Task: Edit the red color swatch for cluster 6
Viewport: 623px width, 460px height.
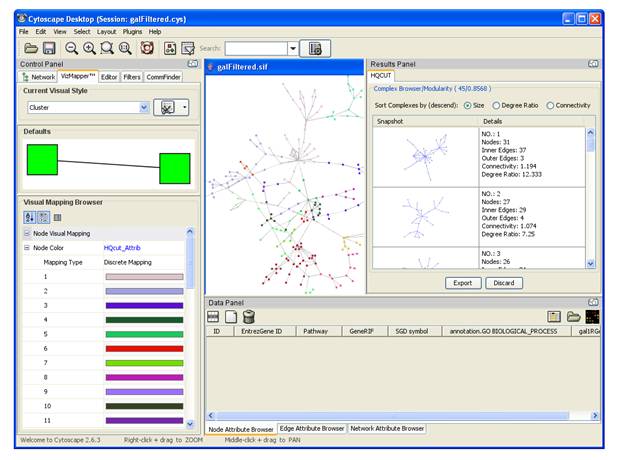Action: click(x=144, y=348)
